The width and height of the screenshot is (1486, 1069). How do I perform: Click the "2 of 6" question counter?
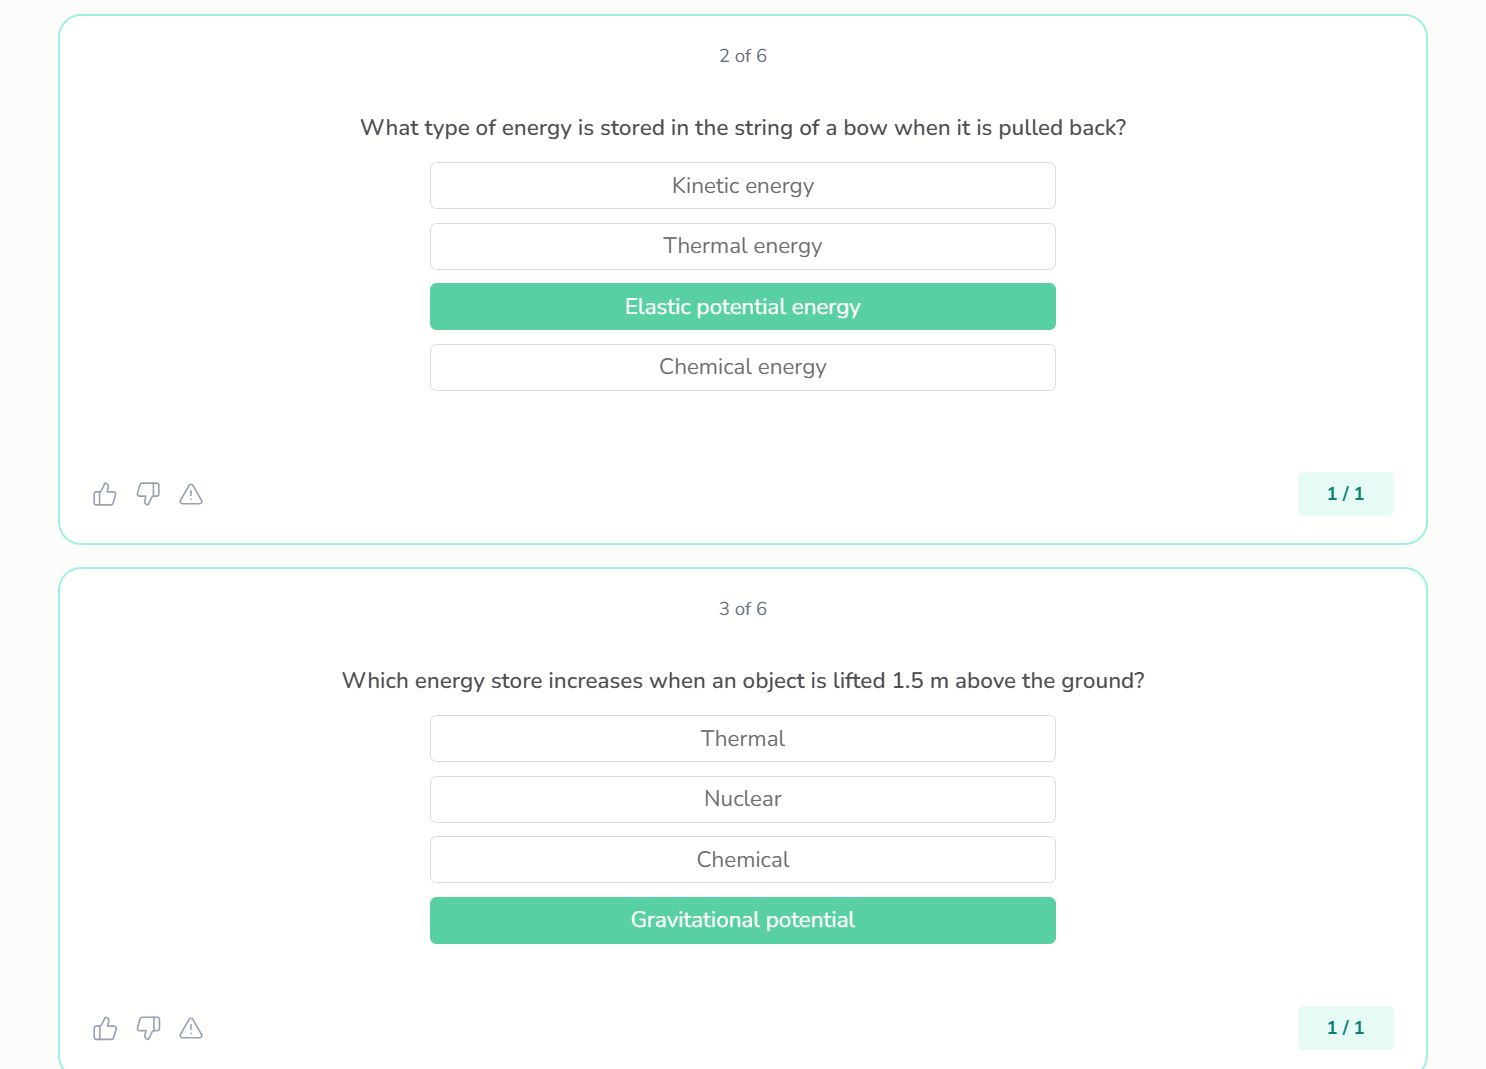point(743,56)
